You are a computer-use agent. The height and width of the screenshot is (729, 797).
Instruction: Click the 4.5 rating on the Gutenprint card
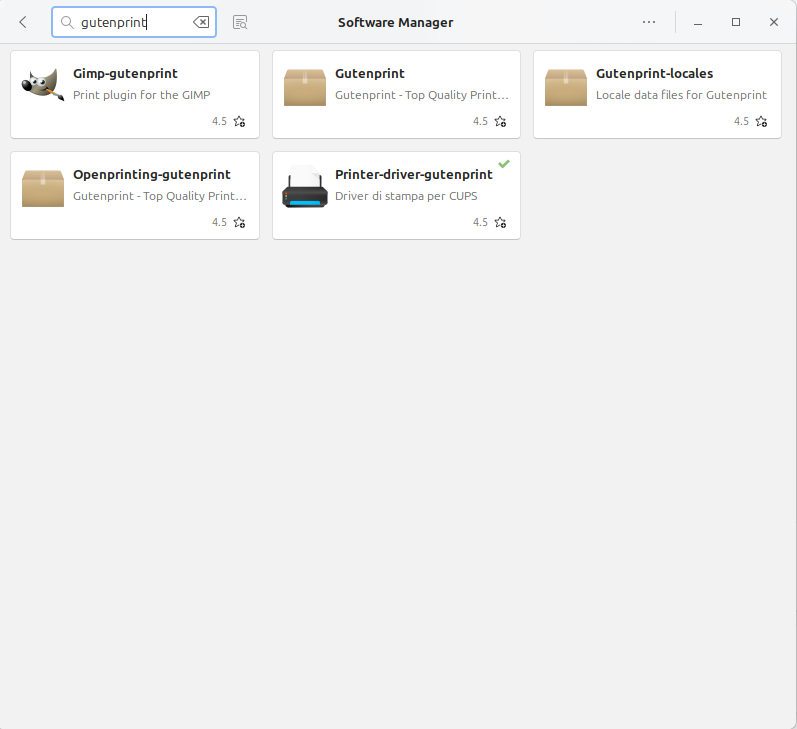(x=480, y=122)
